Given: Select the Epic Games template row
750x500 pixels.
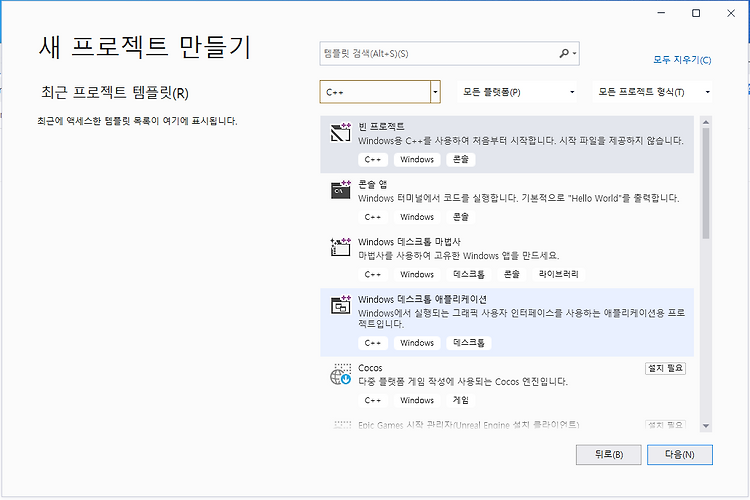Looking at the screenshot, I should (x=507, y=425).
